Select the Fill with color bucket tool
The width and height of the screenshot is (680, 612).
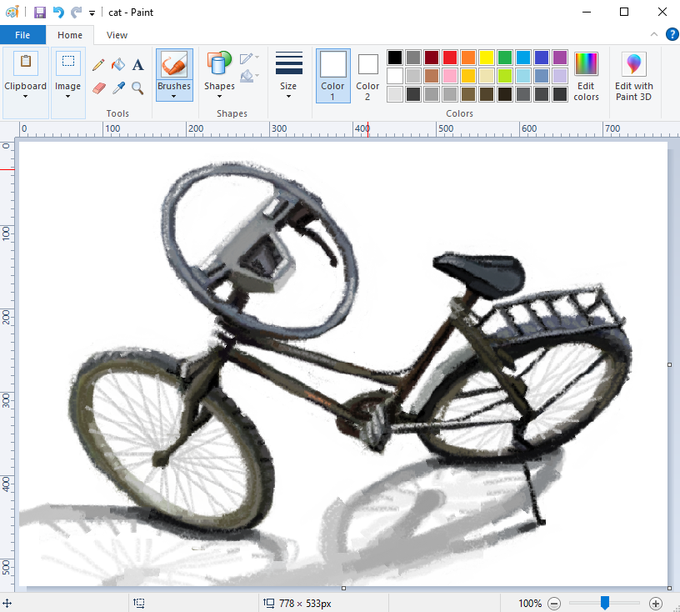pyautogui.click(x=118, y=65)
